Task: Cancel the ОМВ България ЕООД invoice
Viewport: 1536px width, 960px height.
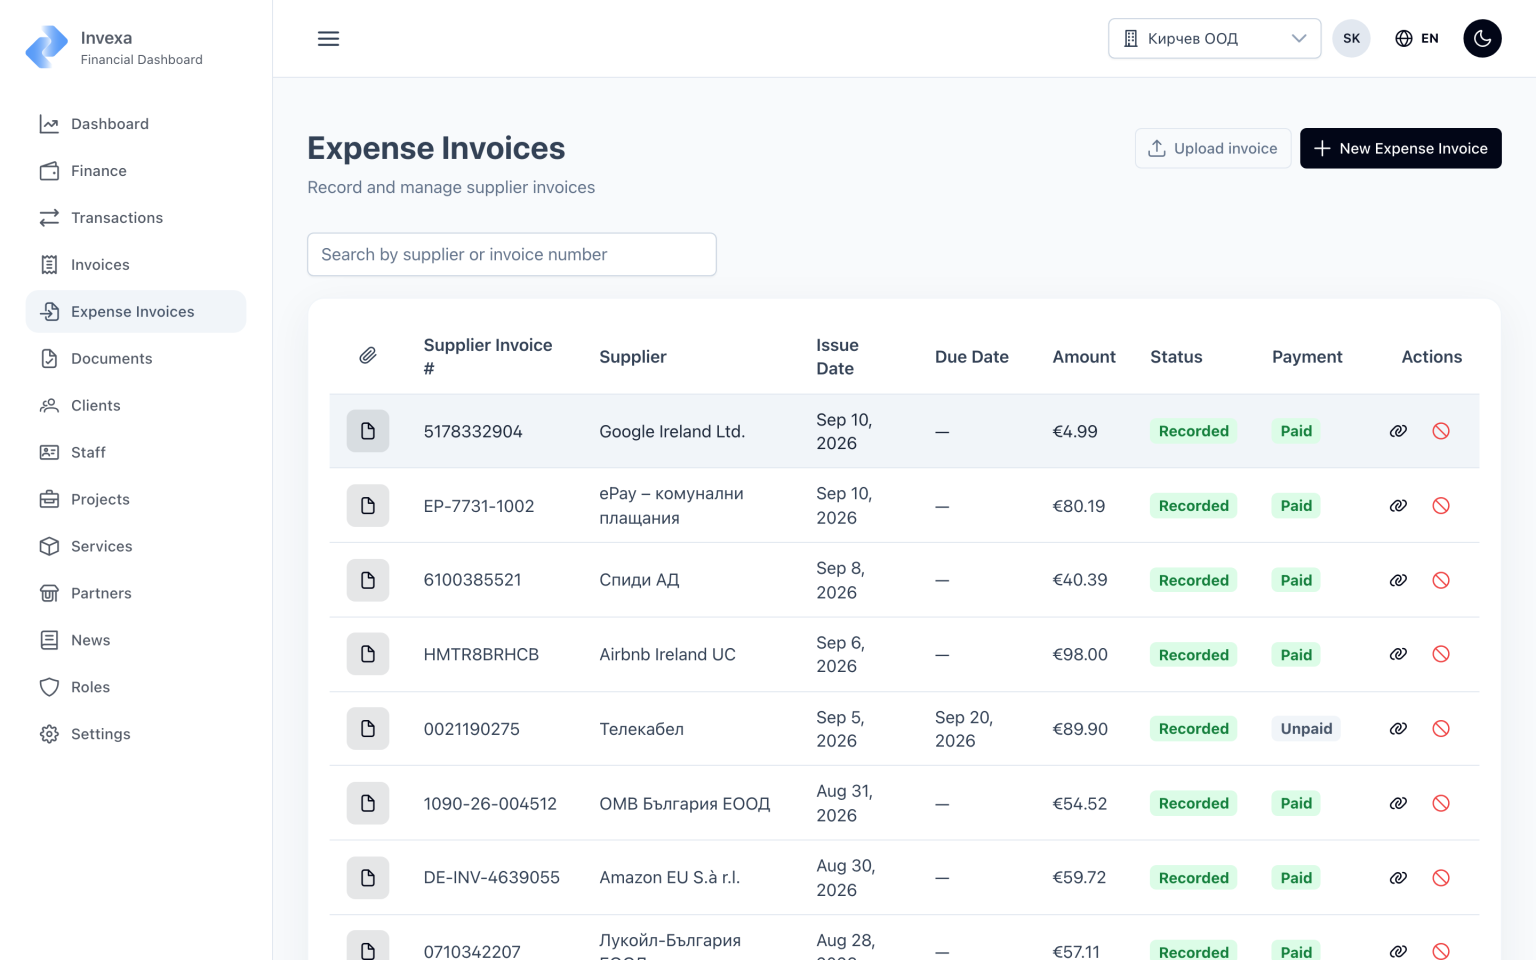Action: pyautogui.click(x=1441, y=803)
